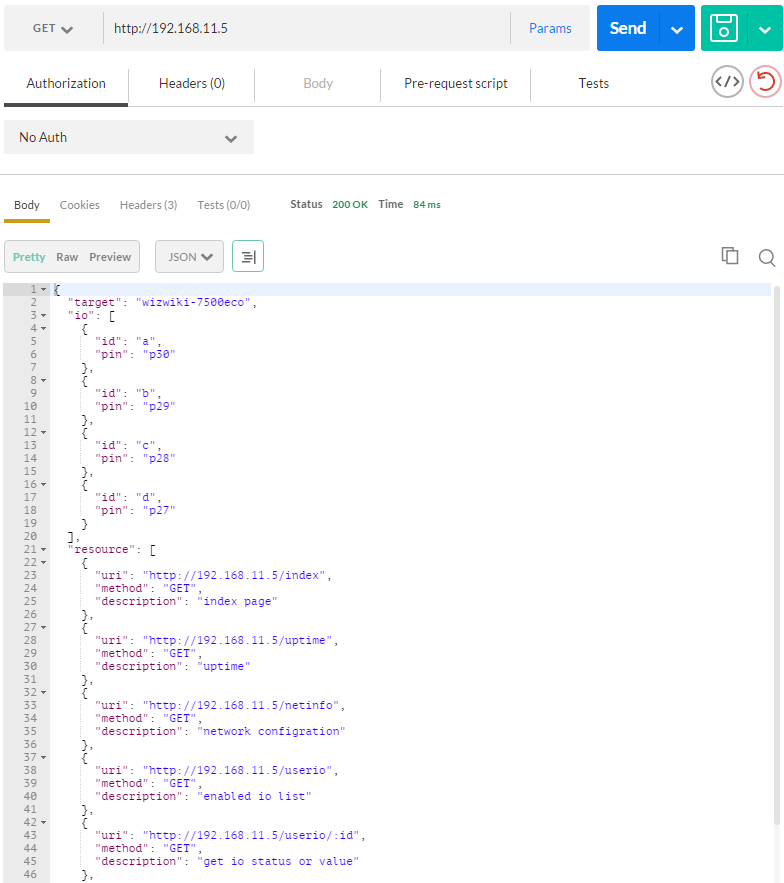Collapse the object at line 37
The image size is (784, 883).
[x=43, y=757]
